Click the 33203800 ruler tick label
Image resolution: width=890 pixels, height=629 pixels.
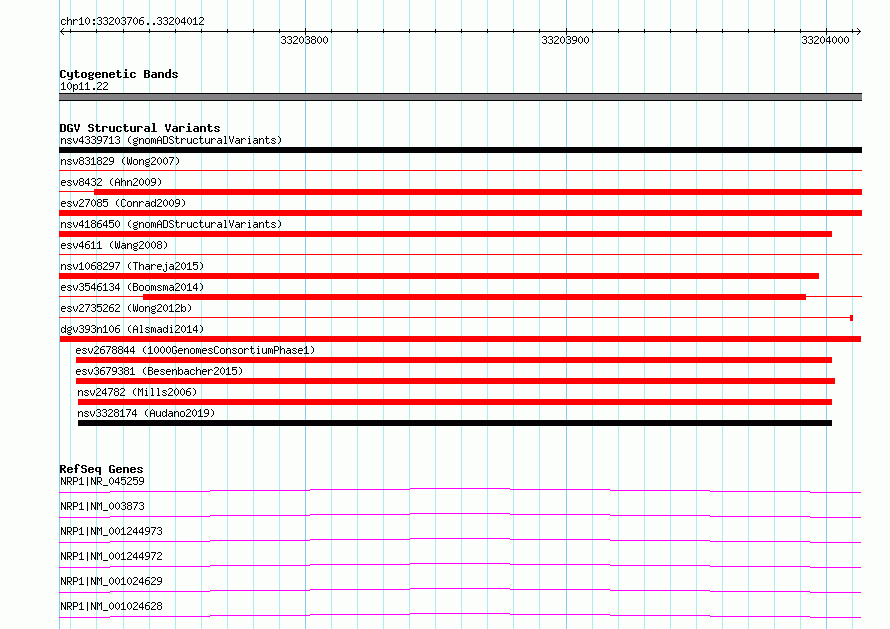[304, 40]
